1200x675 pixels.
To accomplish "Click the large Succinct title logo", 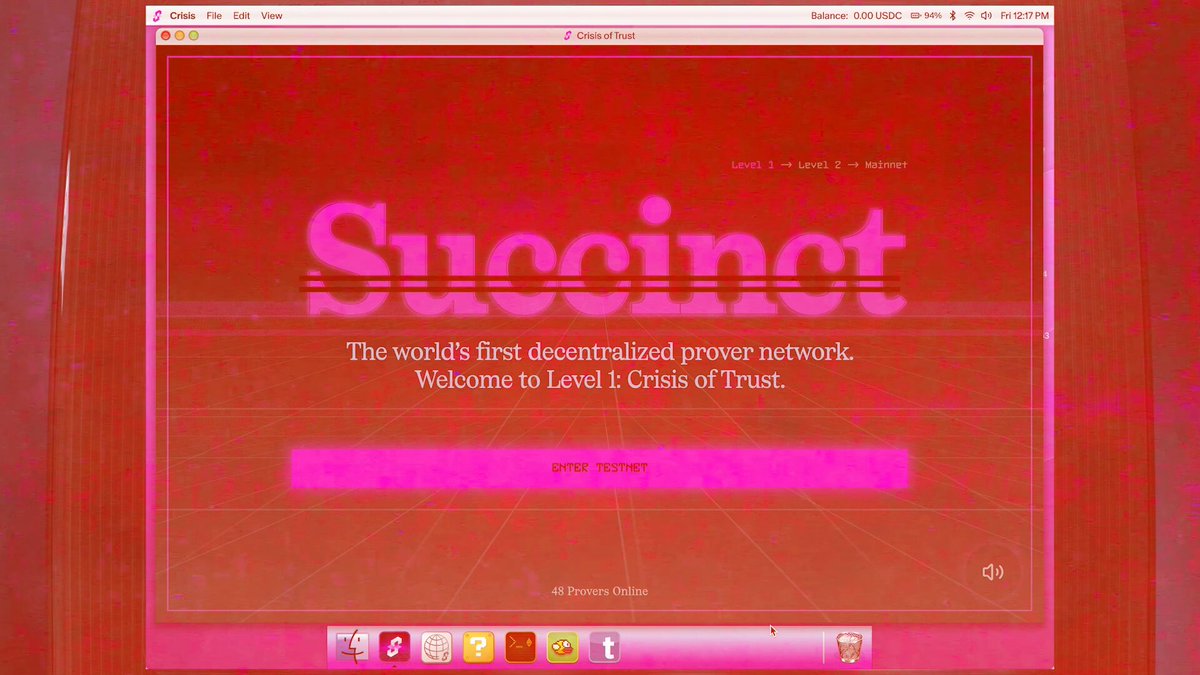I will tap(604, 258).
